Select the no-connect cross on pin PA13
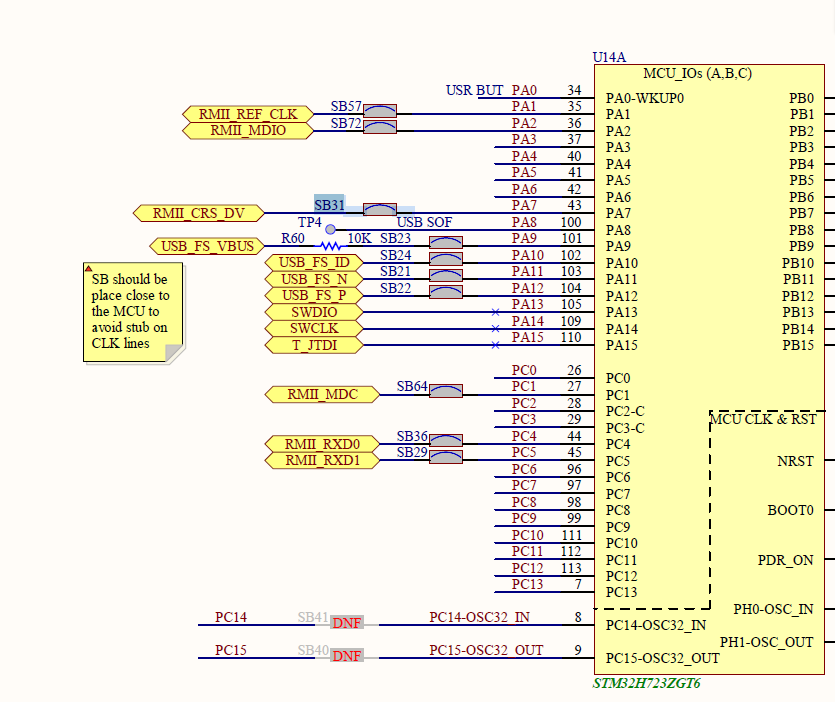 (x=495, y=312)
